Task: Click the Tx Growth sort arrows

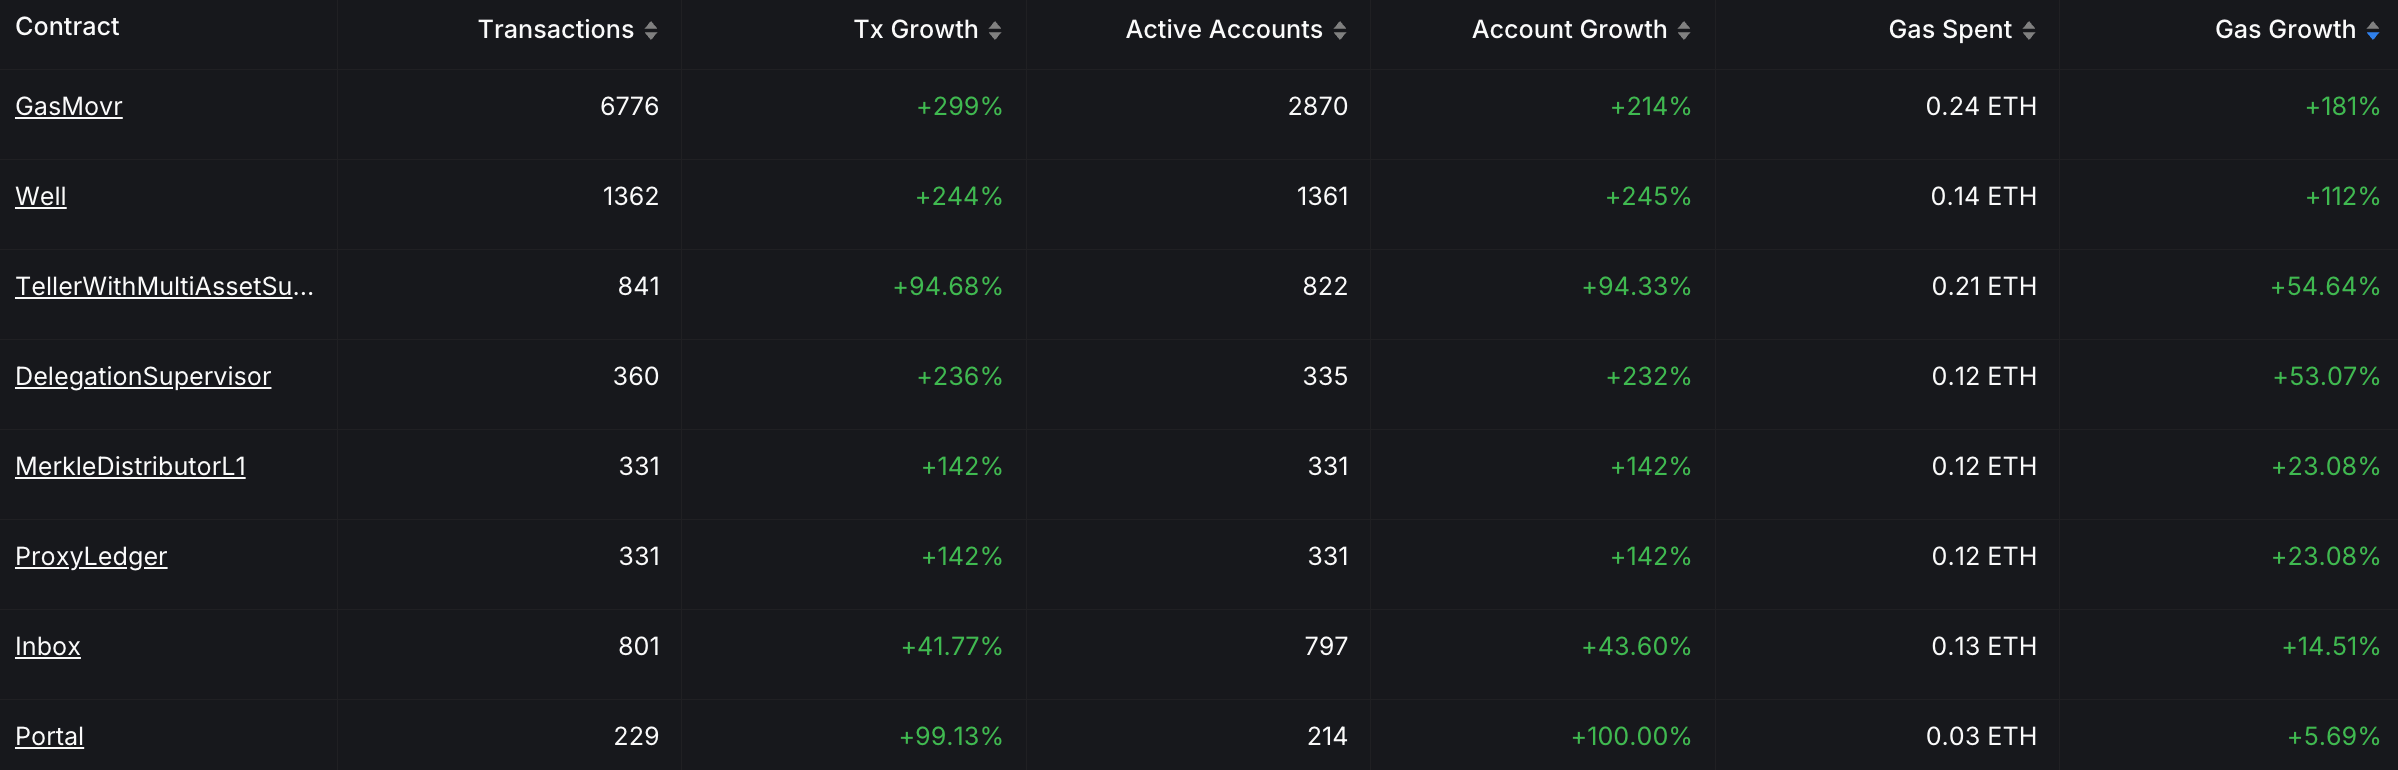Action: (x=995, y=31)
